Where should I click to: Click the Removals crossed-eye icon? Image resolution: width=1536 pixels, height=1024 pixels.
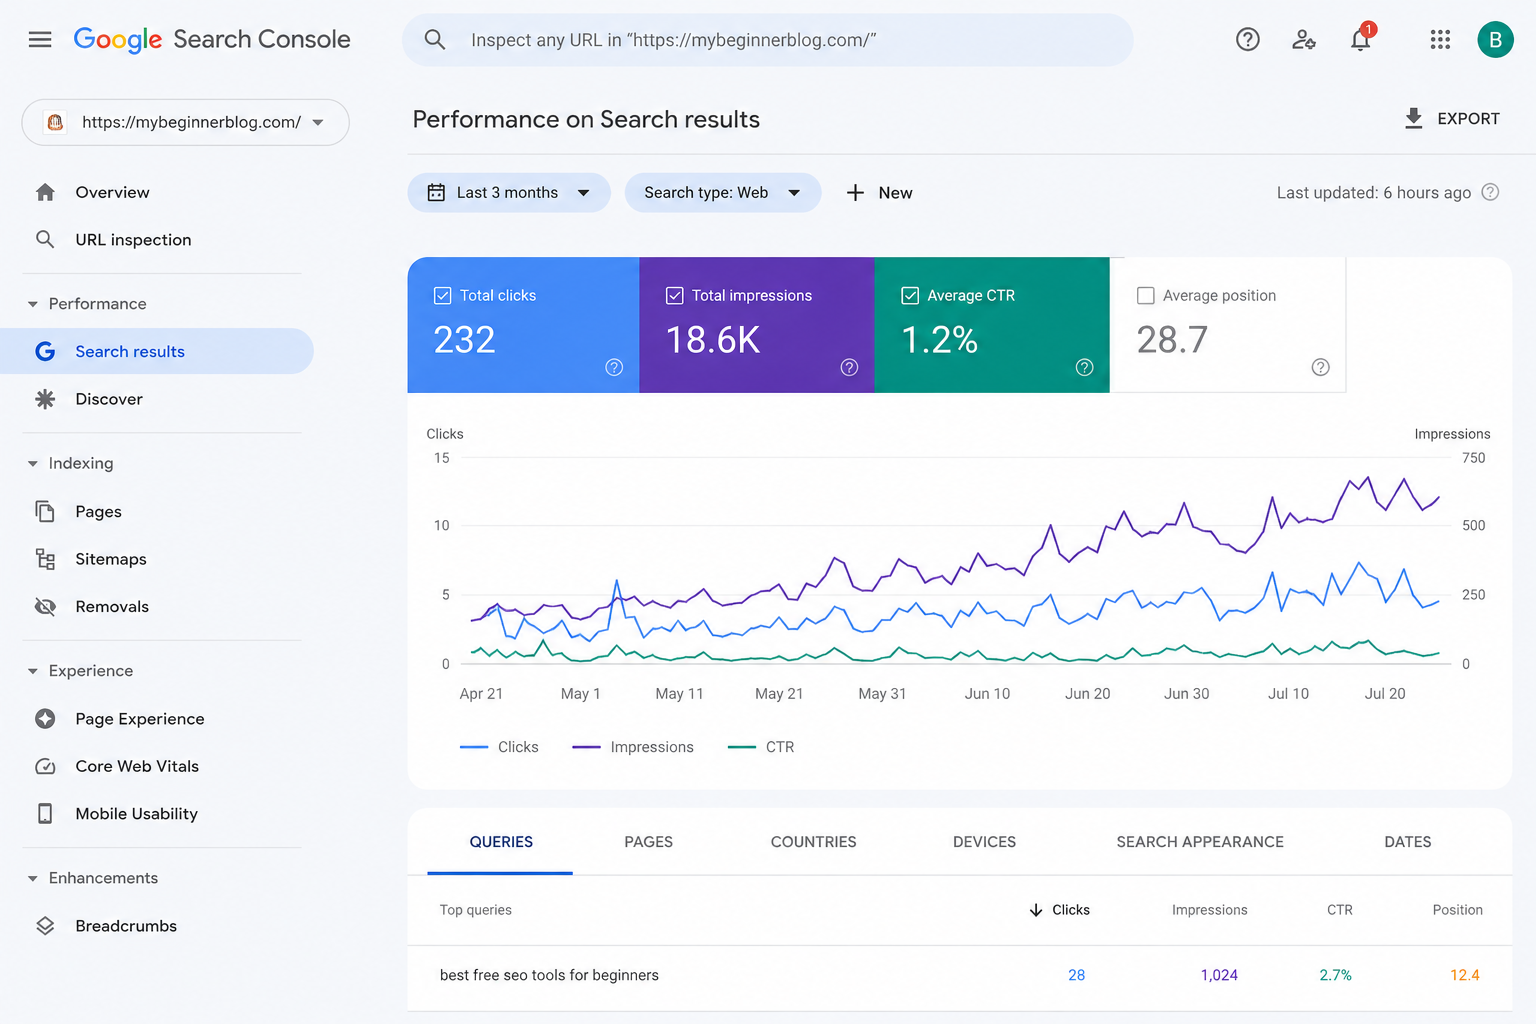pyautogui.click(x=45, y=606)
